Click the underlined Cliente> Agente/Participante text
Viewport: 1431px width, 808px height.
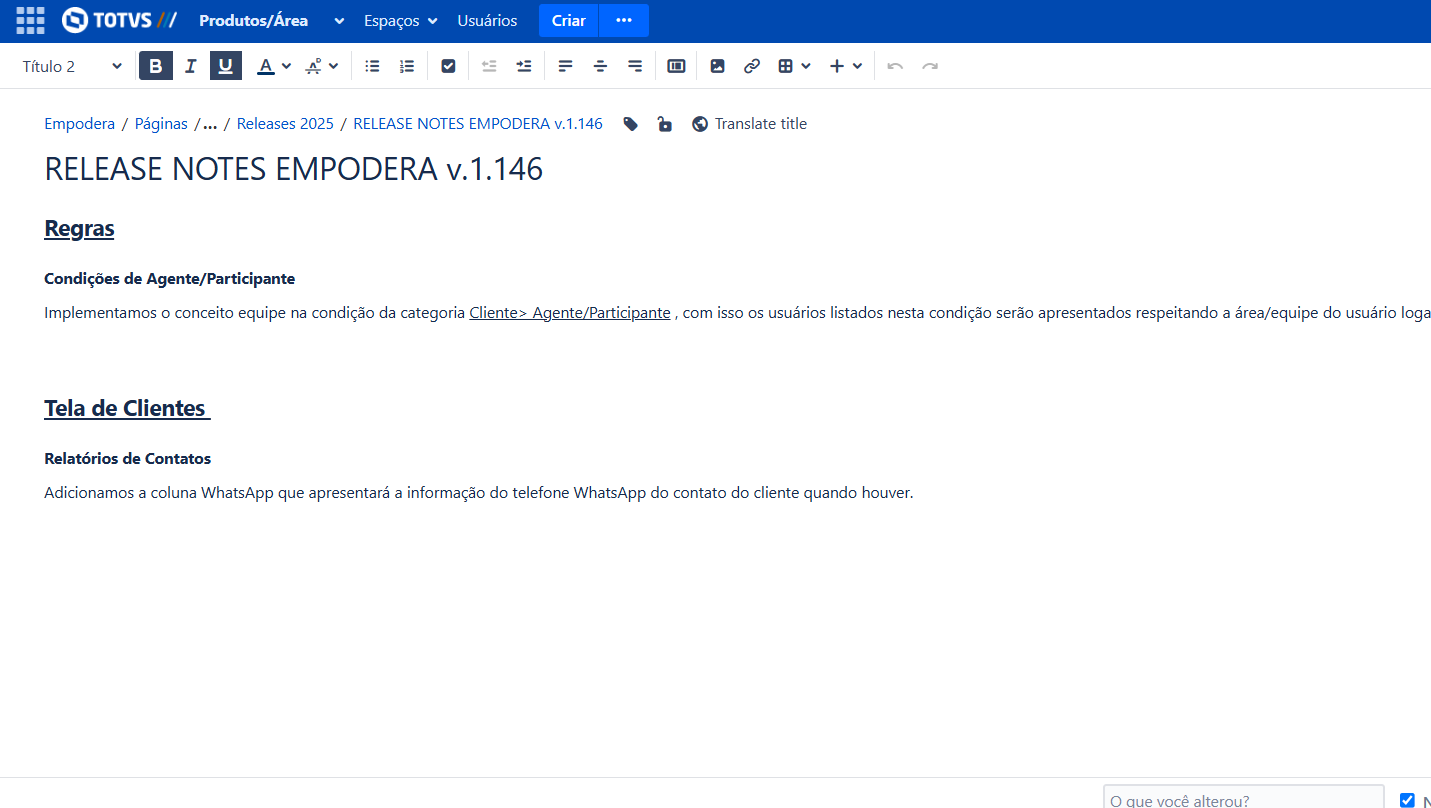tap(570, 313)
